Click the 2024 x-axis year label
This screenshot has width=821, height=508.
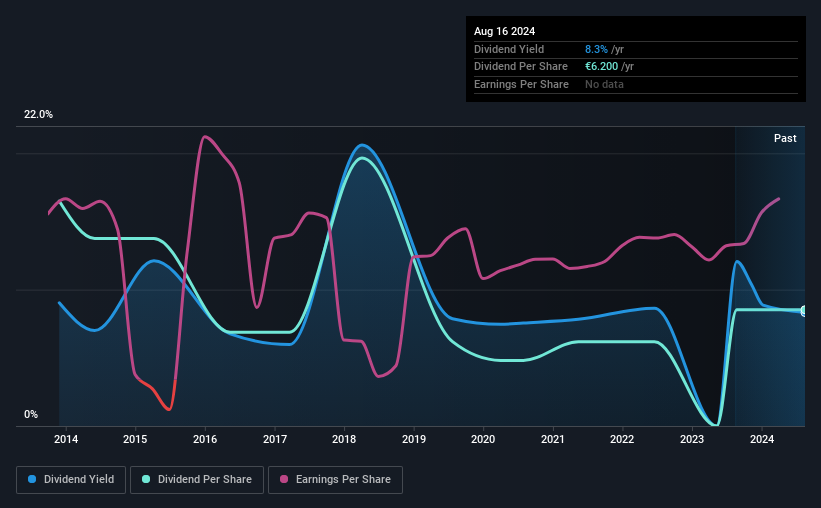pos(762,439)
